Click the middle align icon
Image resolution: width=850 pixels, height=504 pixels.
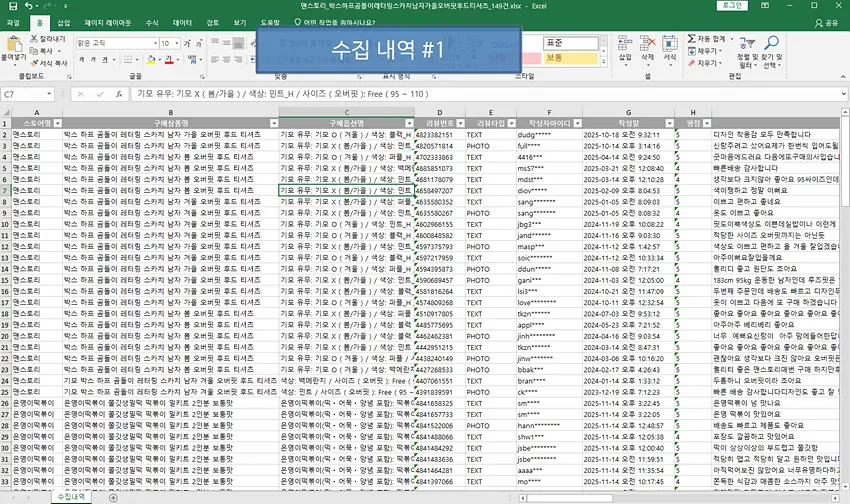(x=227, y=43)
